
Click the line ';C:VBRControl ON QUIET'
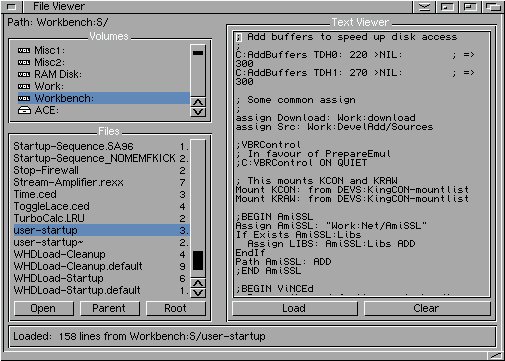(301, 163)
